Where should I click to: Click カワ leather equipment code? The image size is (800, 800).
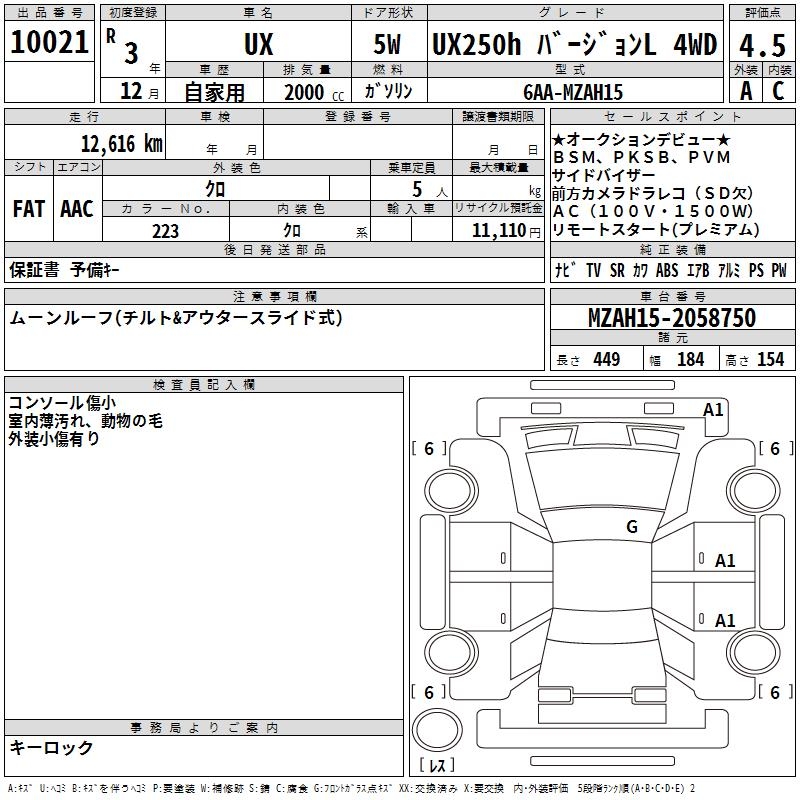click(x=640, y=270)
